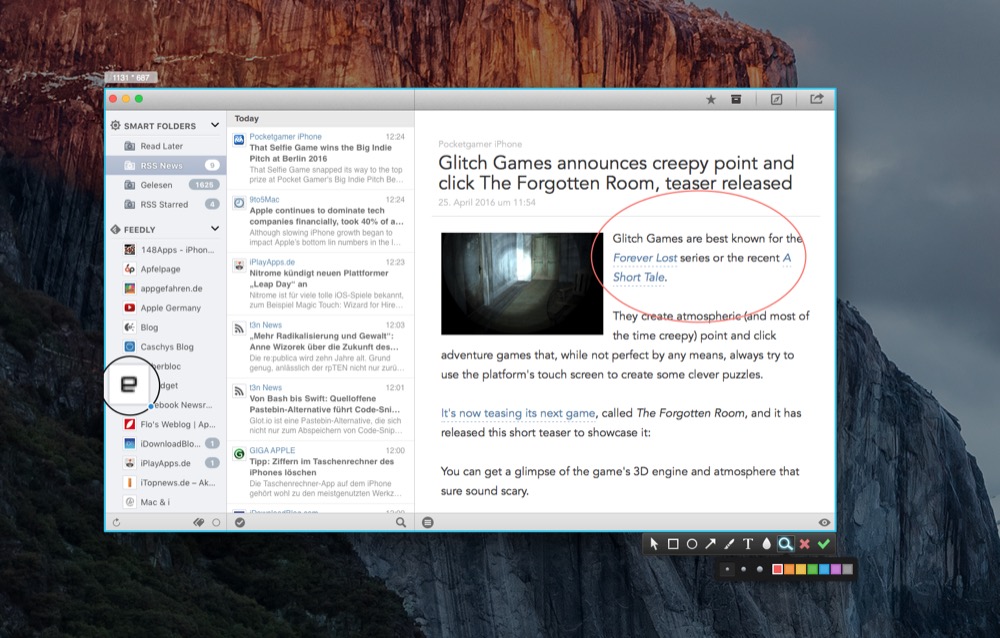This screenshot has width=1000, height=638.
Task: Choose the green color swatch
Action: (812, 569)
